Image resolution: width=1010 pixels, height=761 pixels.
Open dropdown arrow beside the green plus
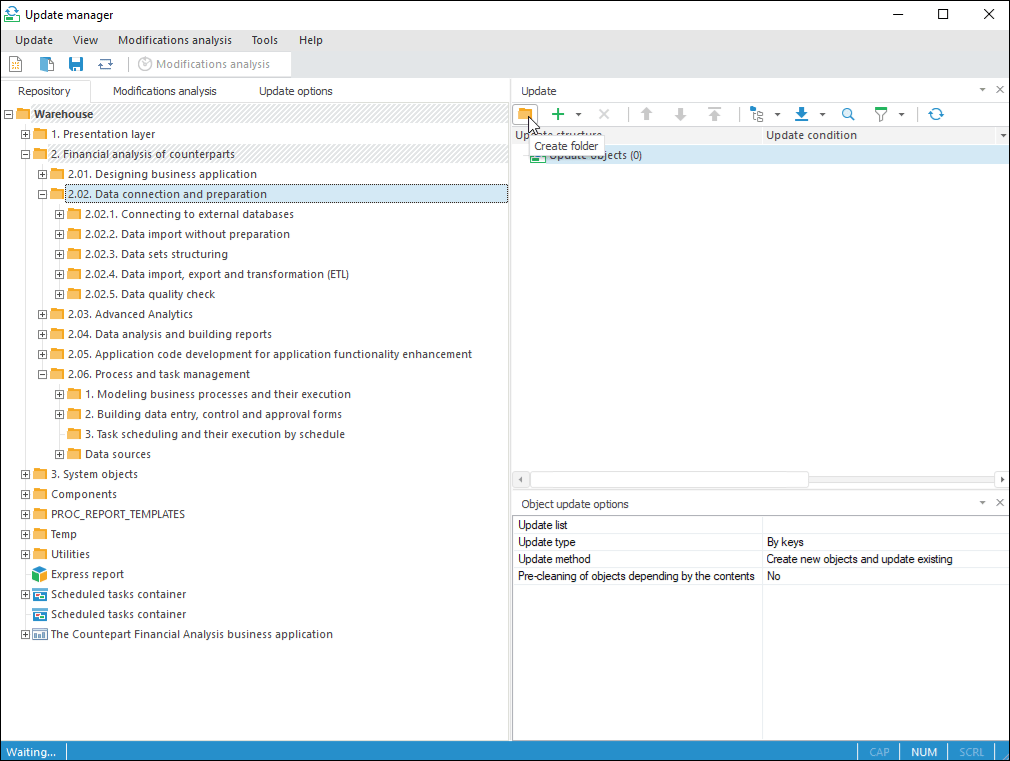click(x=578, y=115)
